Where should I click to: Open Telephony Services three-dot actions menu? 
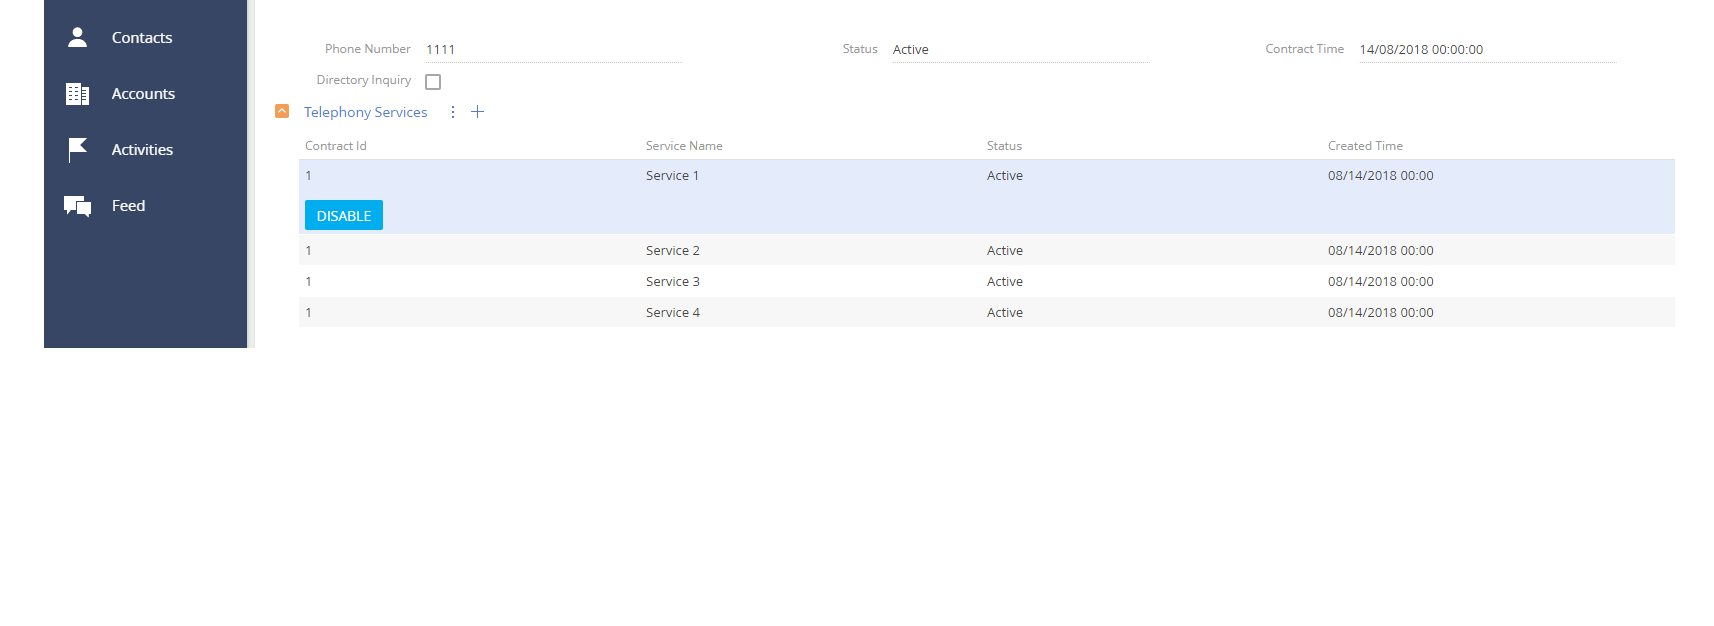coord(453,112)
